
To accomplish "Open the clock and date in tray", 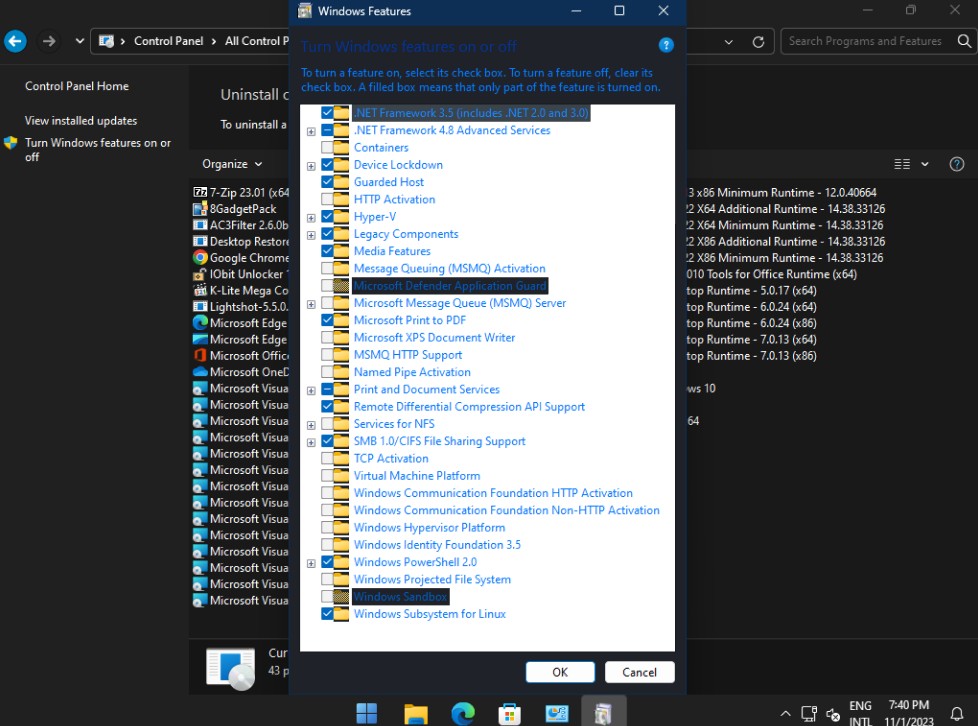I will (909, 713).
